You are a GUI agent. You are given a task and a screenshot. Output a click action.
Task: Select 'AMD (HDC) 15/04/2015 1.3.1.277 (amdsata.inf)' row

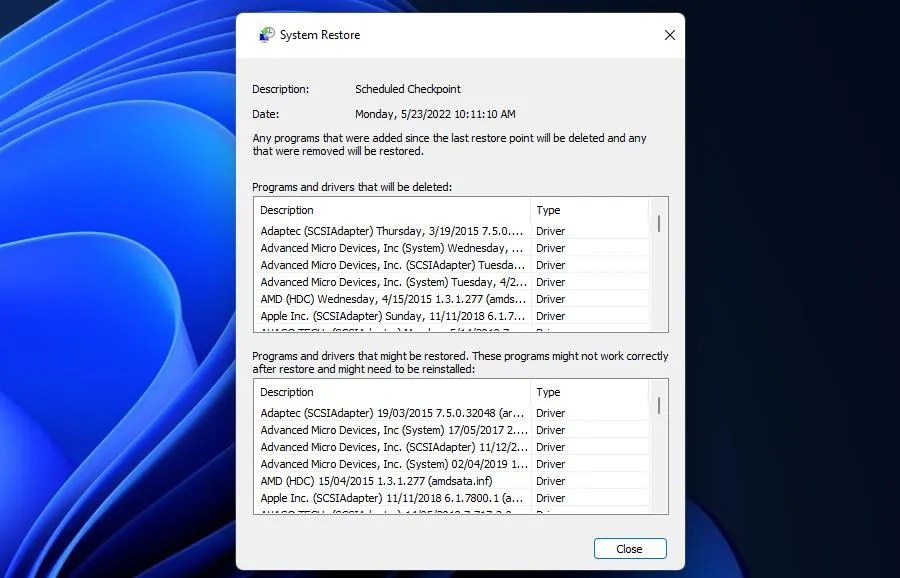pyautogui.click(x=452, y=481)
